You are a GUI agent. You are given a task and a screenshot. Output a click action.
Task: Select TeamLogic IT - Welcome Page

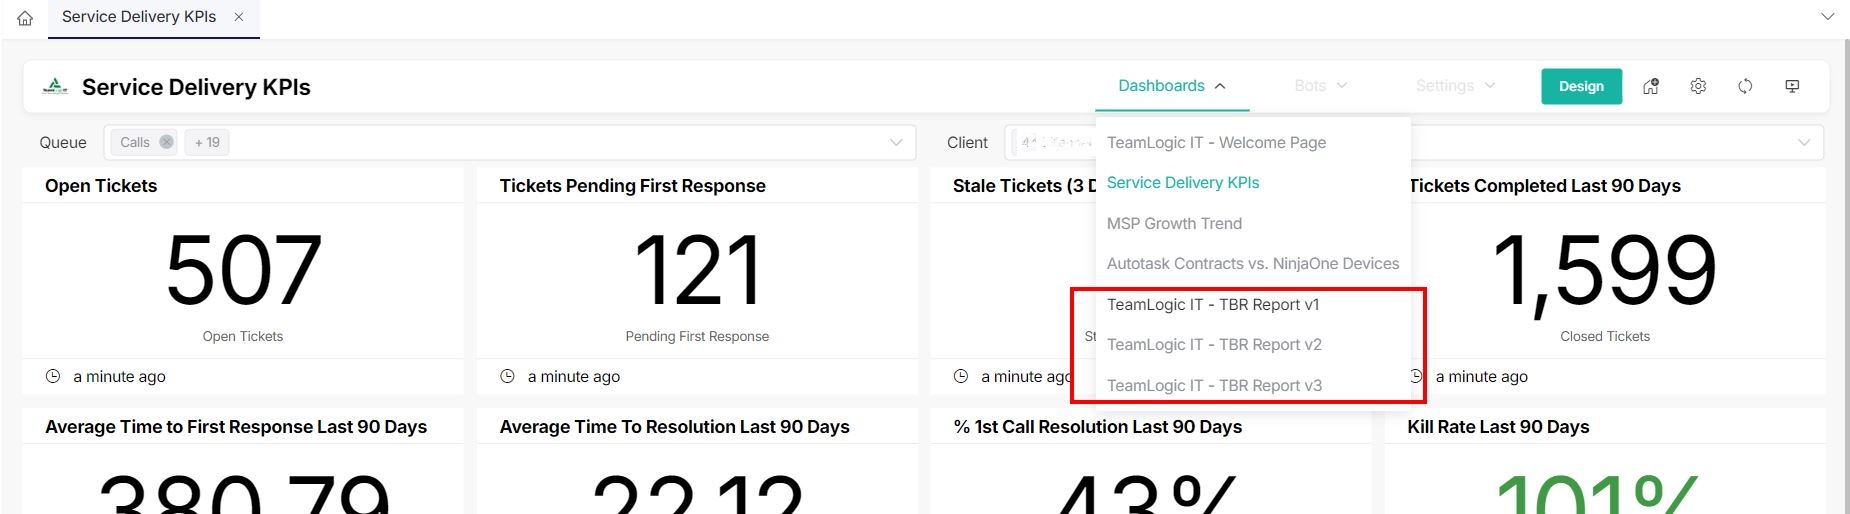pos(1216,143)
